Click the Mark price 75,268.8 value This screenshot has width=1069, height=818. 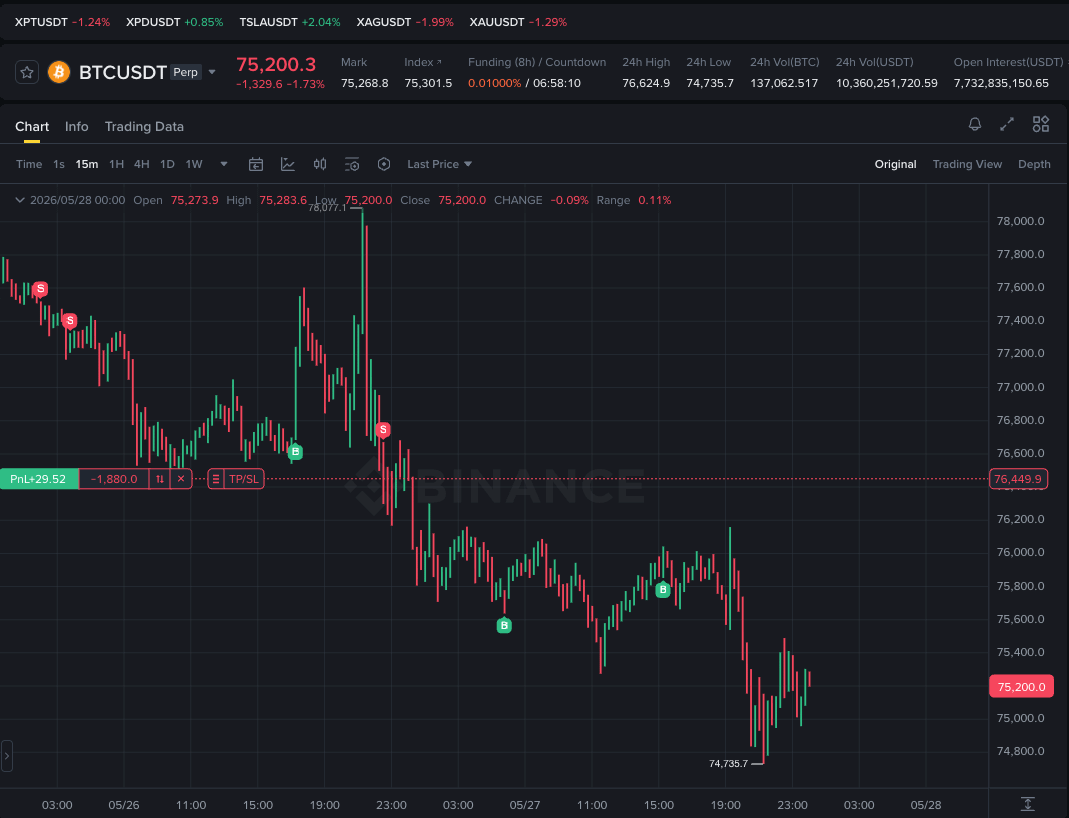click(365, 83)
